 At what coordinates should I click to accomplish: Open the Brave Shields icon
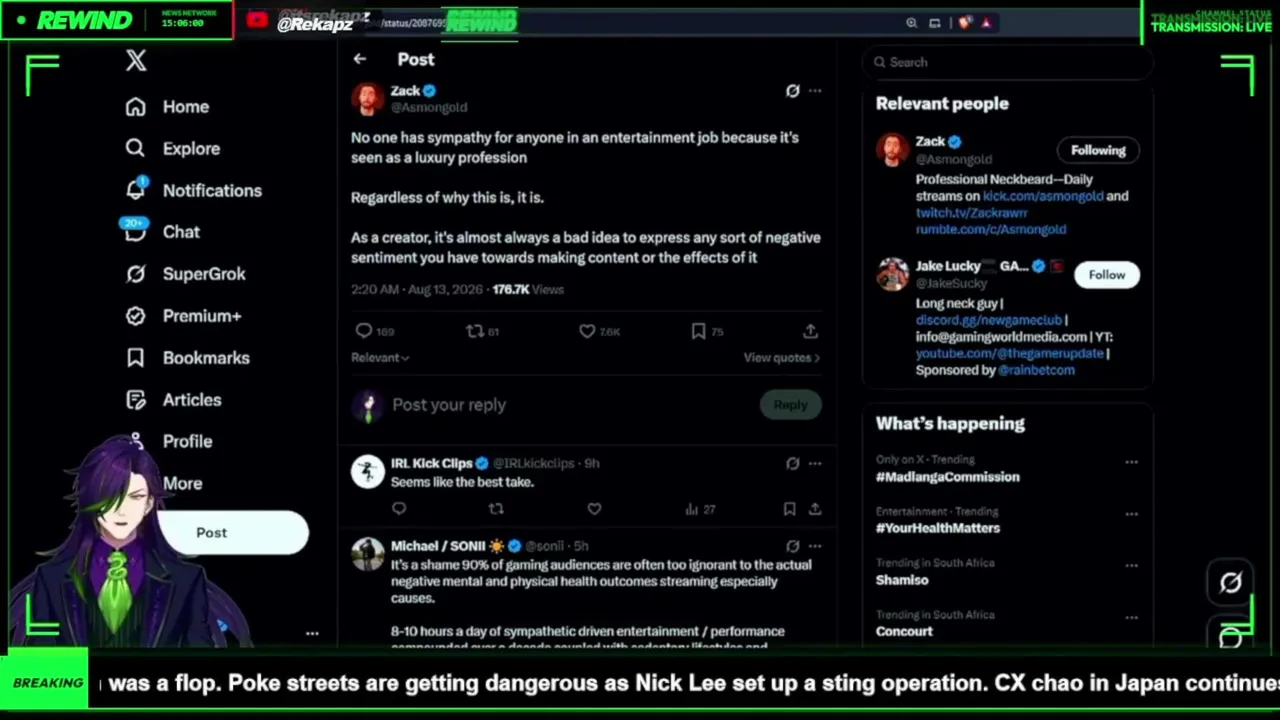pyautogui.click(x=964, y=22)
